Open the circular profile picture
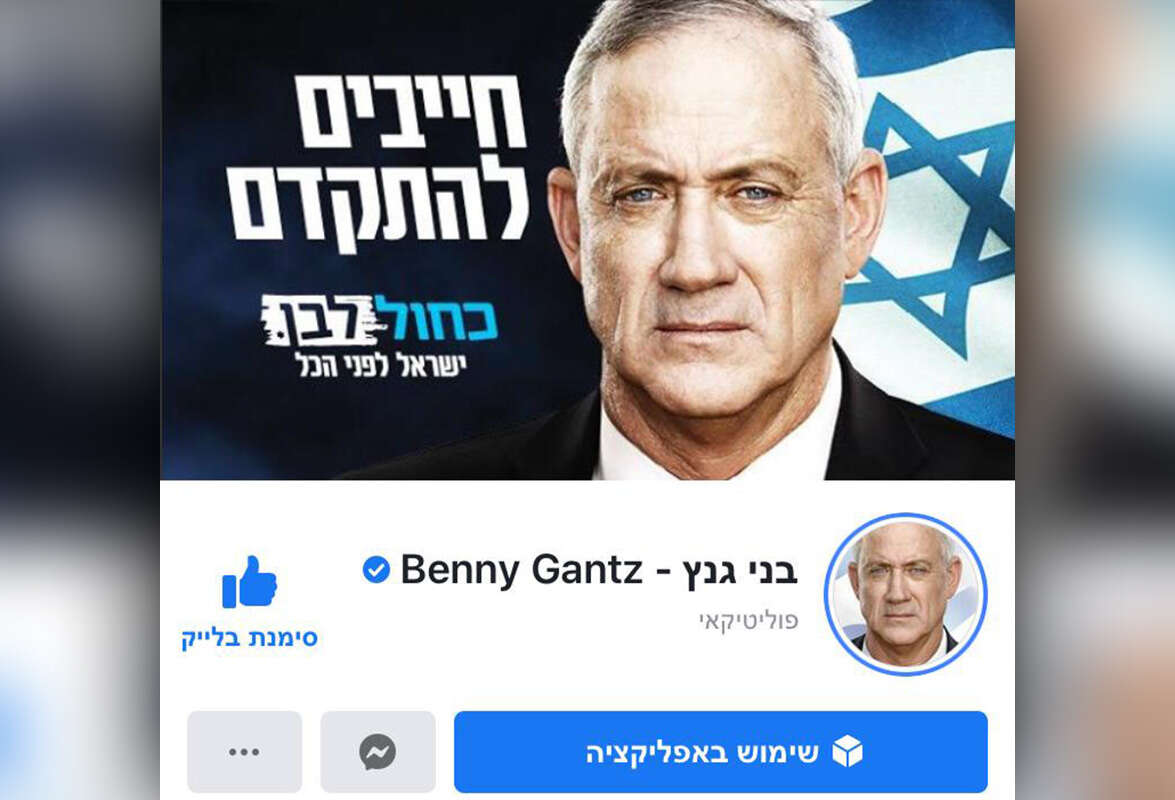This screenshot has height=800, width=1175. coord(905,594)
